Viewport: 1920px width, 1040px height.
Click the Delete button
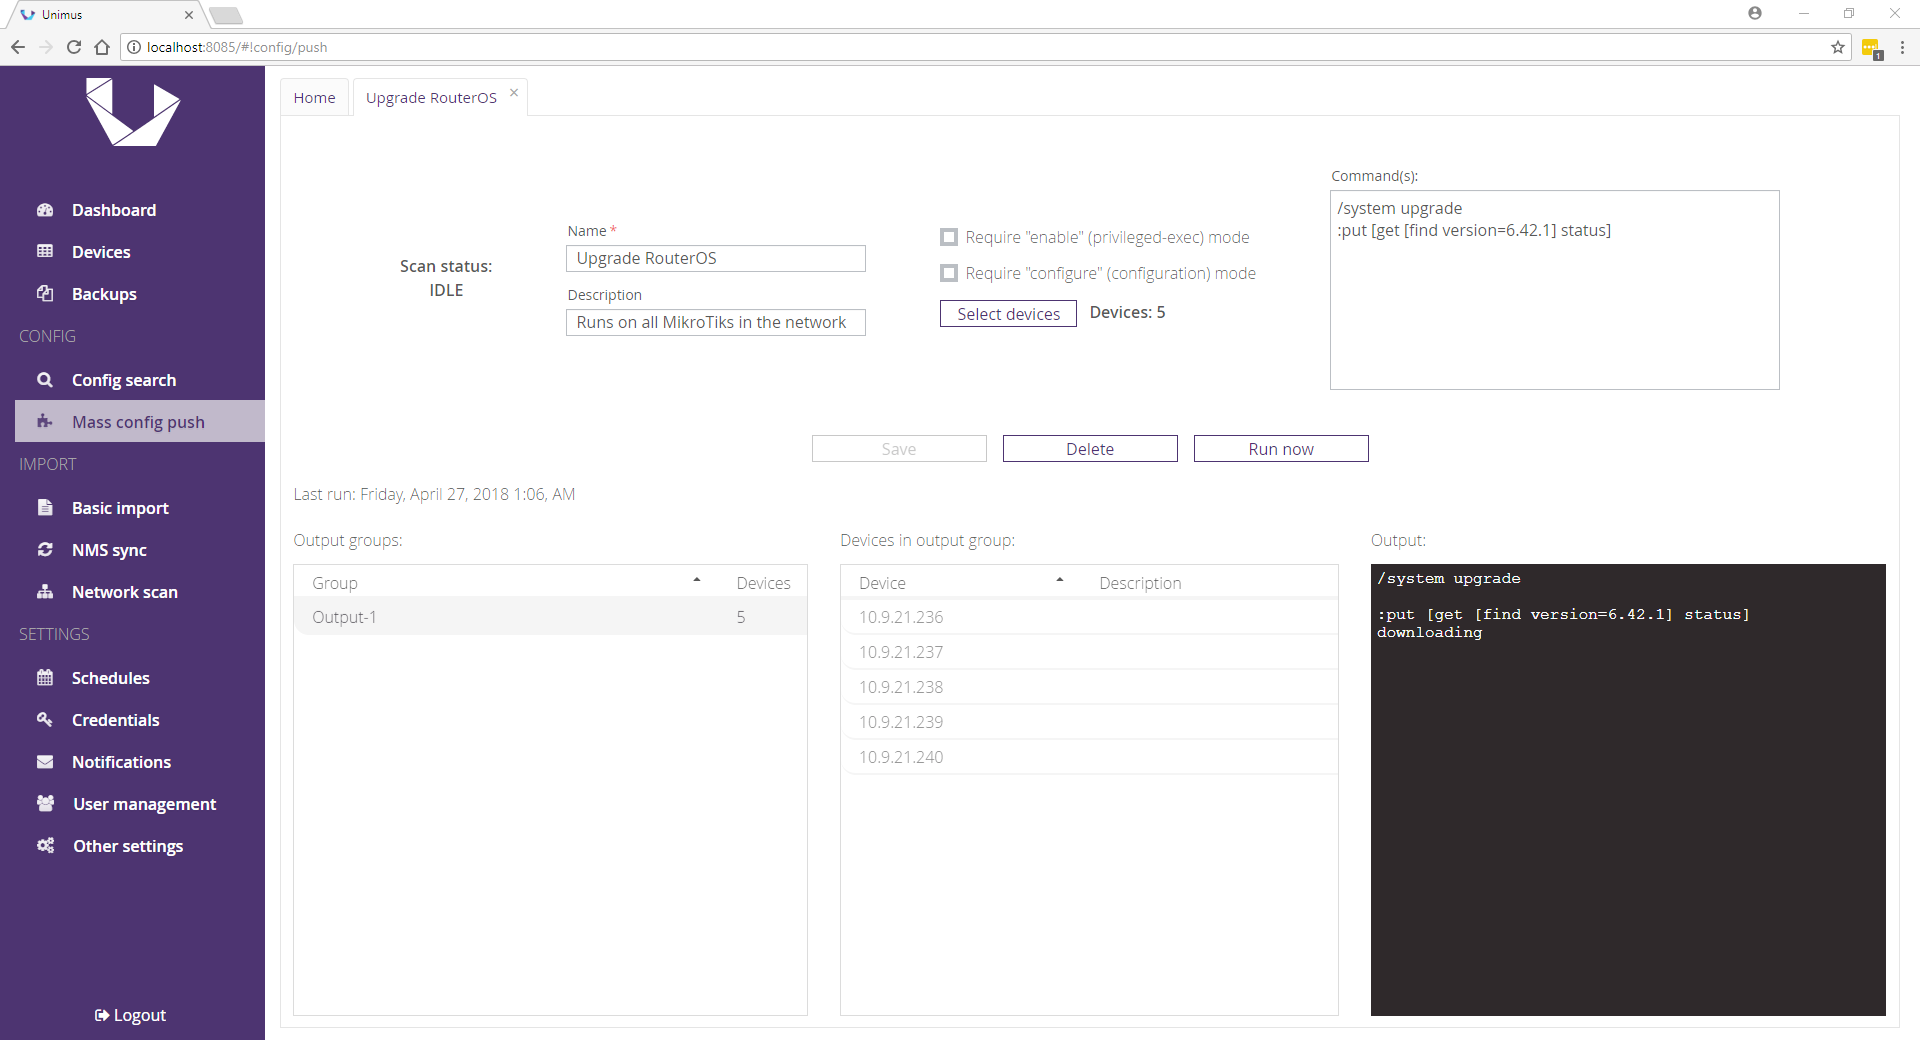(1090, 449)
